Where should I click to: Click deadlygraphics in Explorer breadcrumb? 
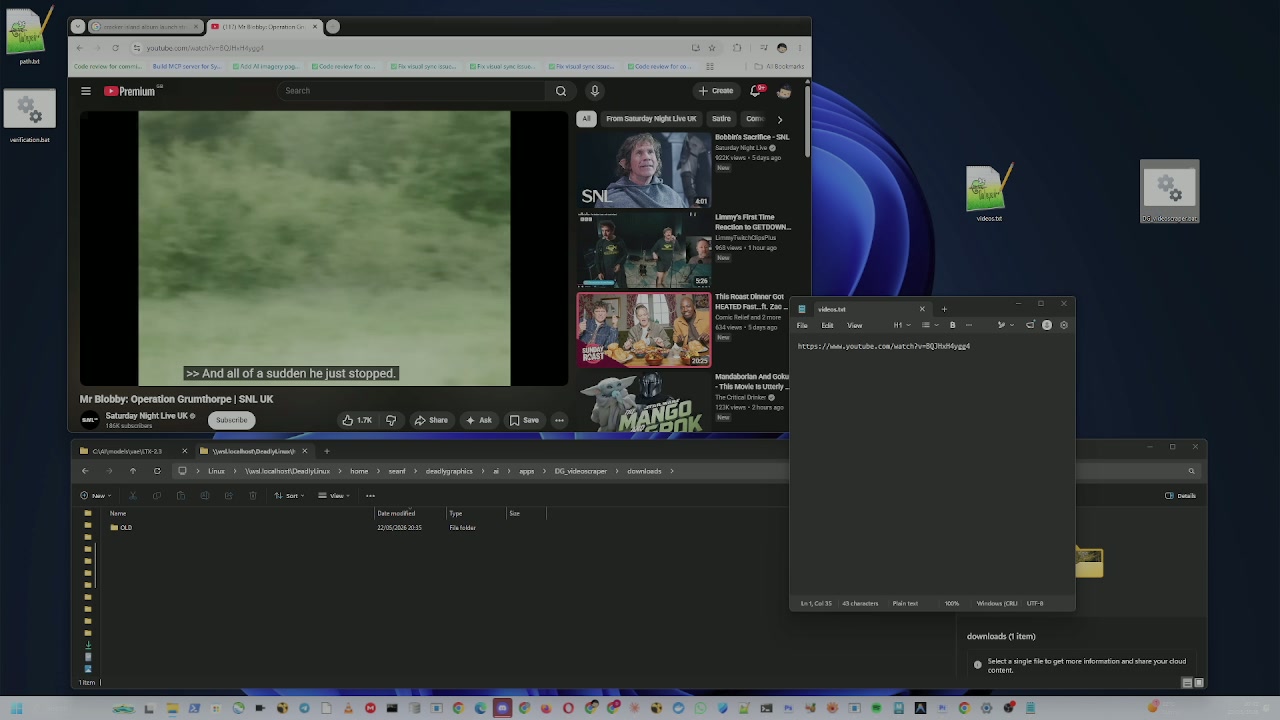click(449, 471)
